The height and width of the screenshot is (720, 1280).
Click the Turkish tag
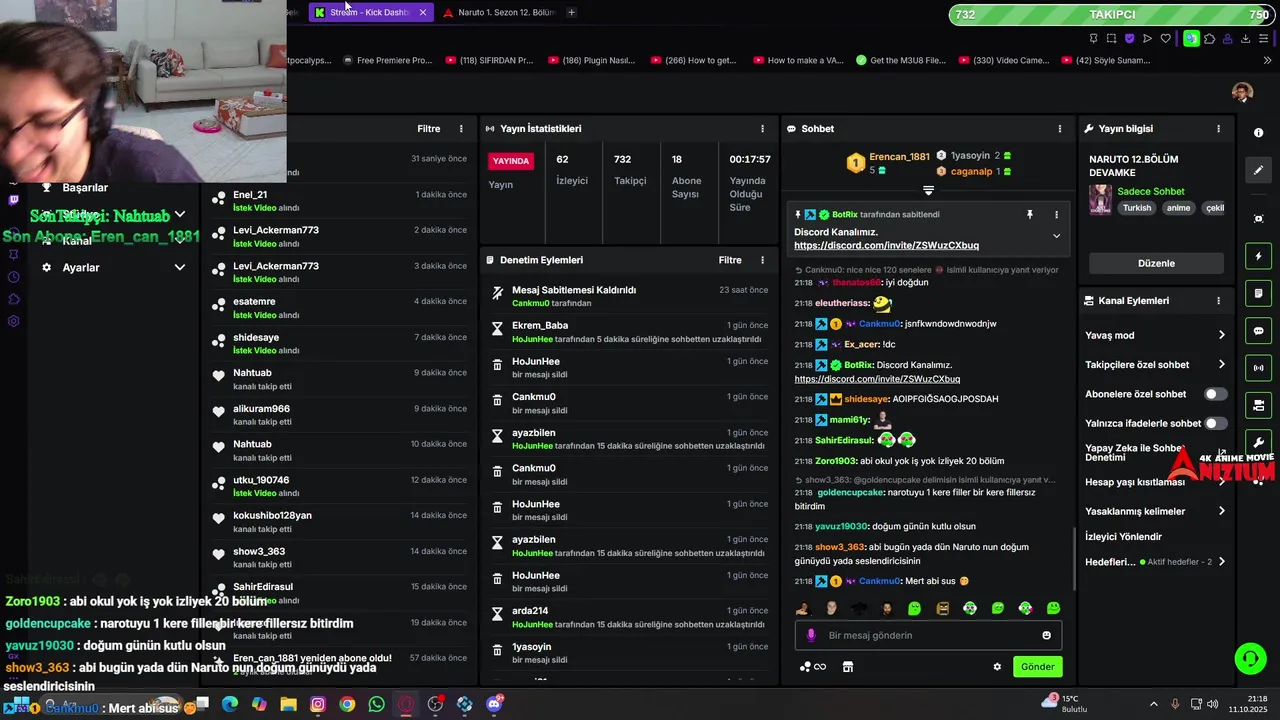tap(1137, 208)
